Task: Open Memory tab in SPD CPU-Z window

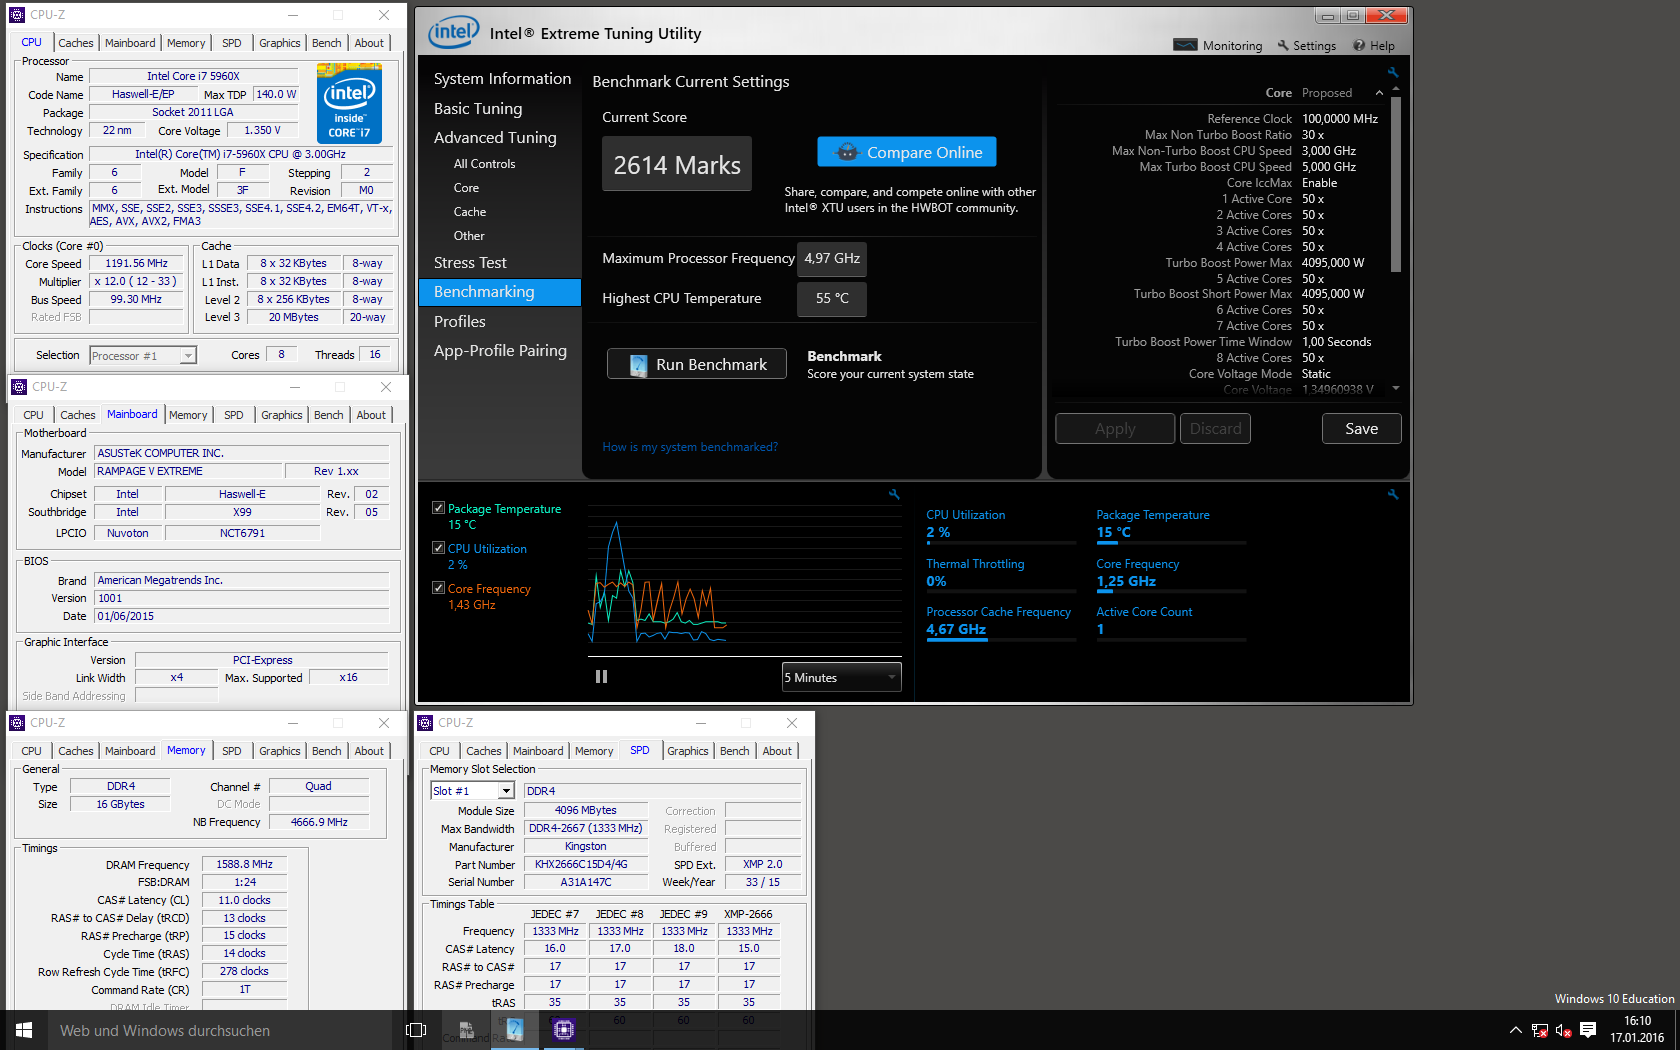Action: click(x=594, y=751)
